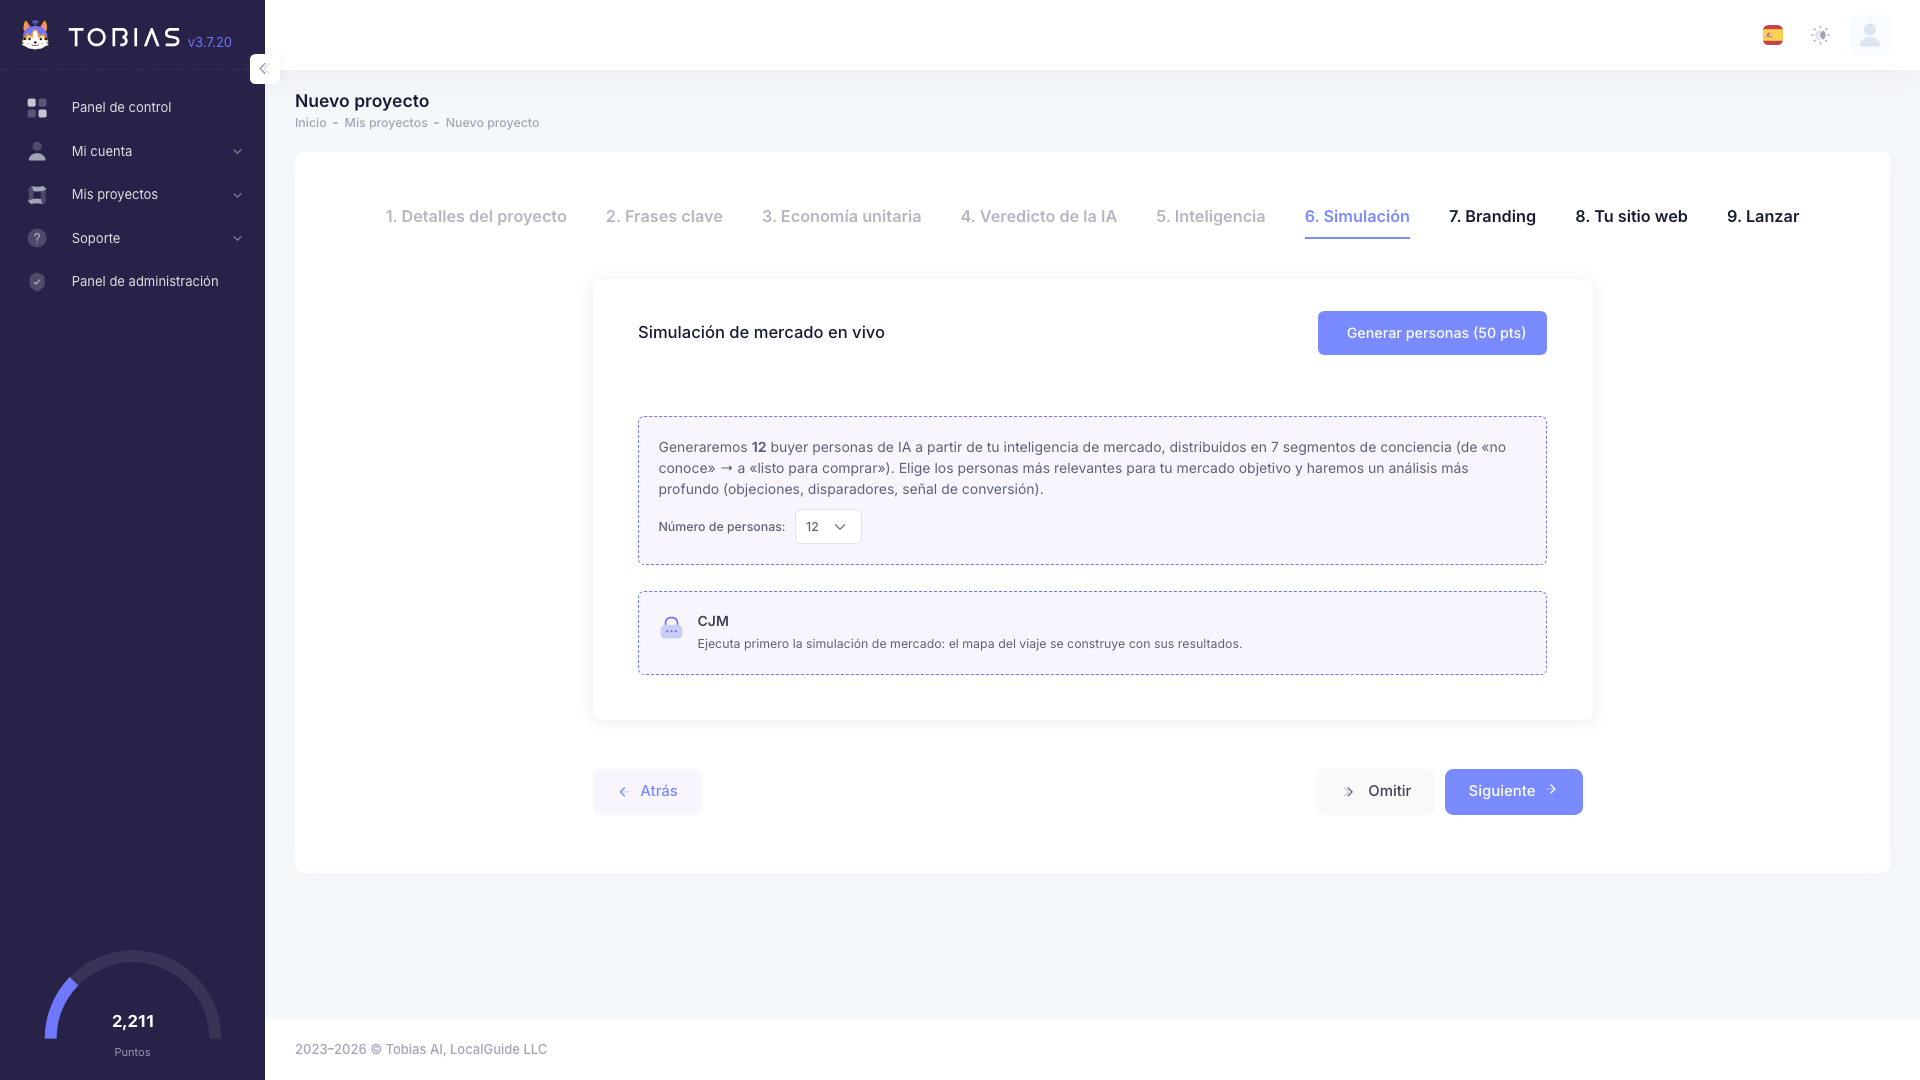Click the Siguiente button
Viewport: 1920px width, 1080px height.
coord(1513,792)
